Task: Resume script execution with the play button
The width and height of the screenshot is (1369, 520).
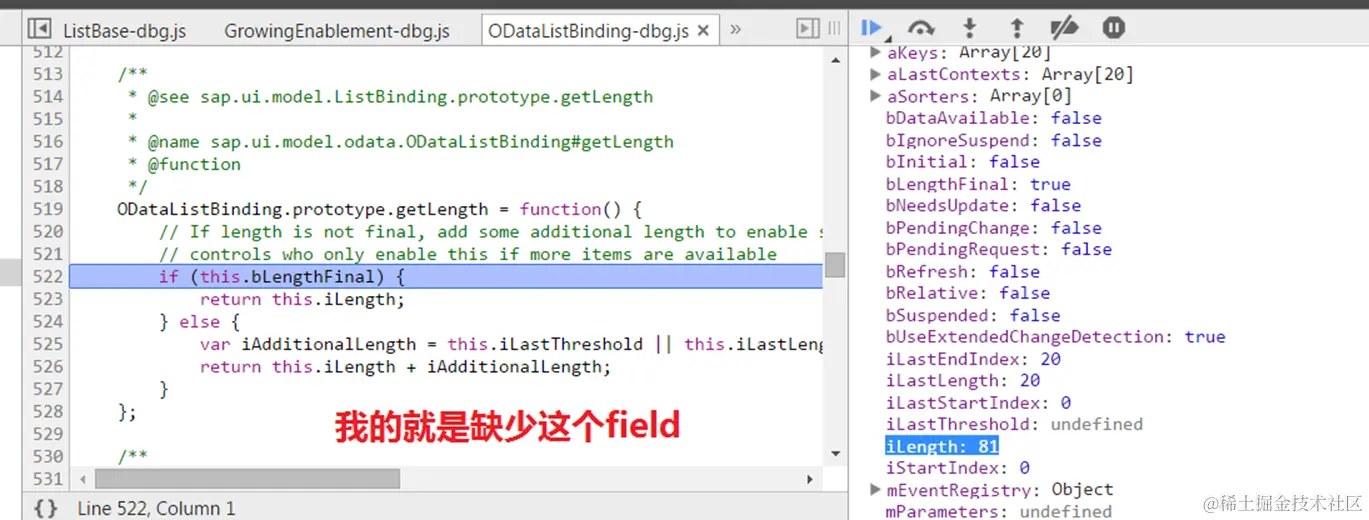Action: pyautogui.click(x=872, y=28)
